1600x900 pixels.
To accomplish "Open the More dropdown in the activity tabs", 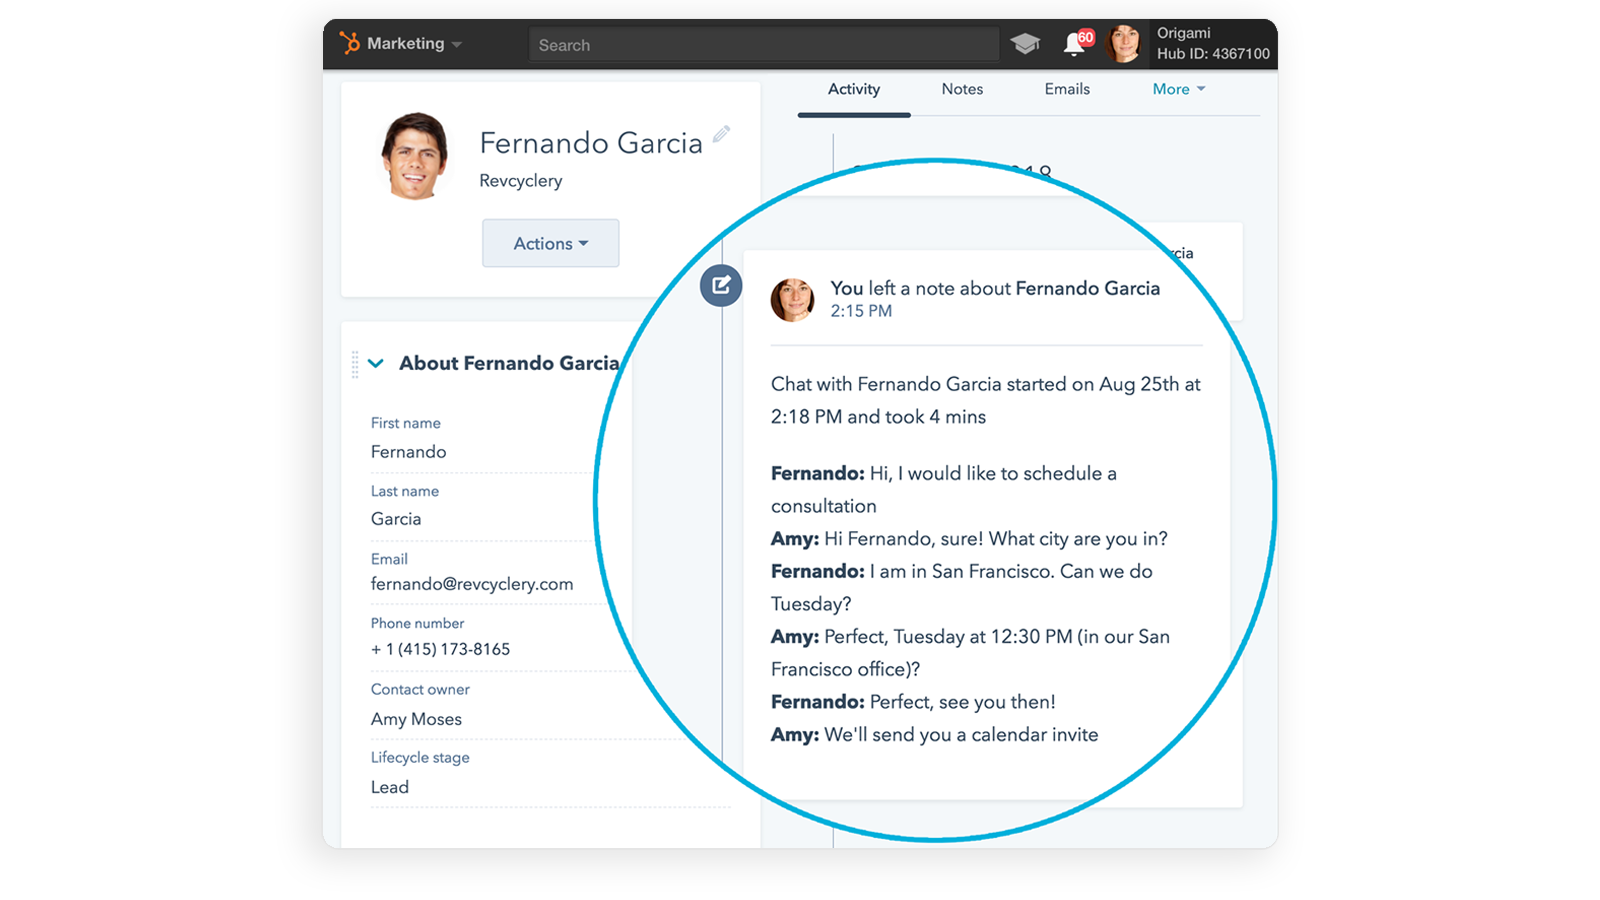I will point(1178,89).
